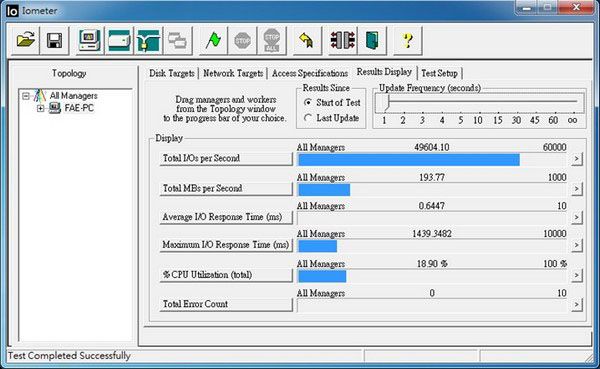The width and height of the screenshot is (600, 369).
Task: Open arrow menu for Average I/O Response Time
Action: pyautogui.click(x=577, y=217)
